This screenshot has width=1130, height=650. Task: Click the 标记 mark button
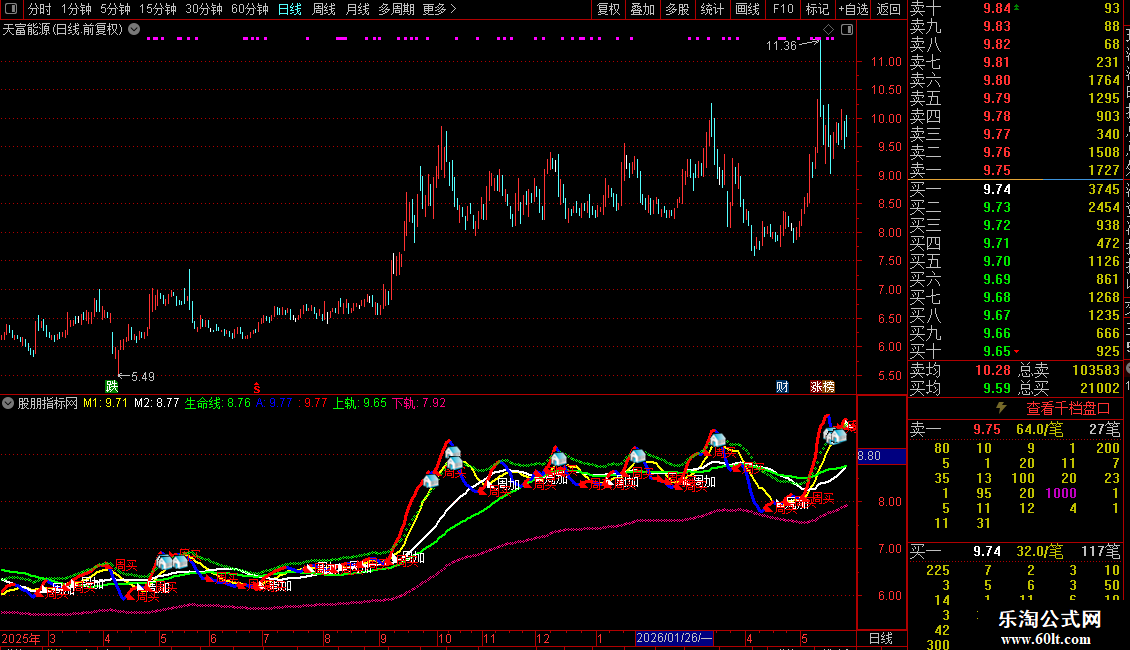click(817, 9)
